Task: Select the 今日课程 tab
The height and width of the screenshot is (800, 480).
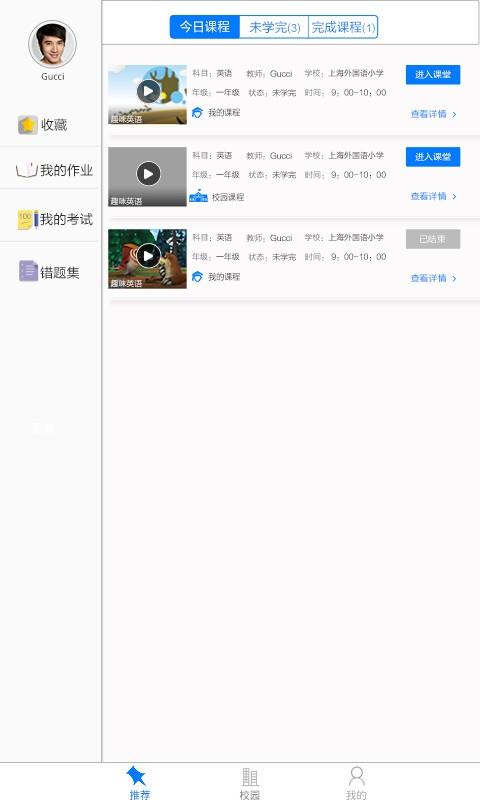Action: [205, 27]
